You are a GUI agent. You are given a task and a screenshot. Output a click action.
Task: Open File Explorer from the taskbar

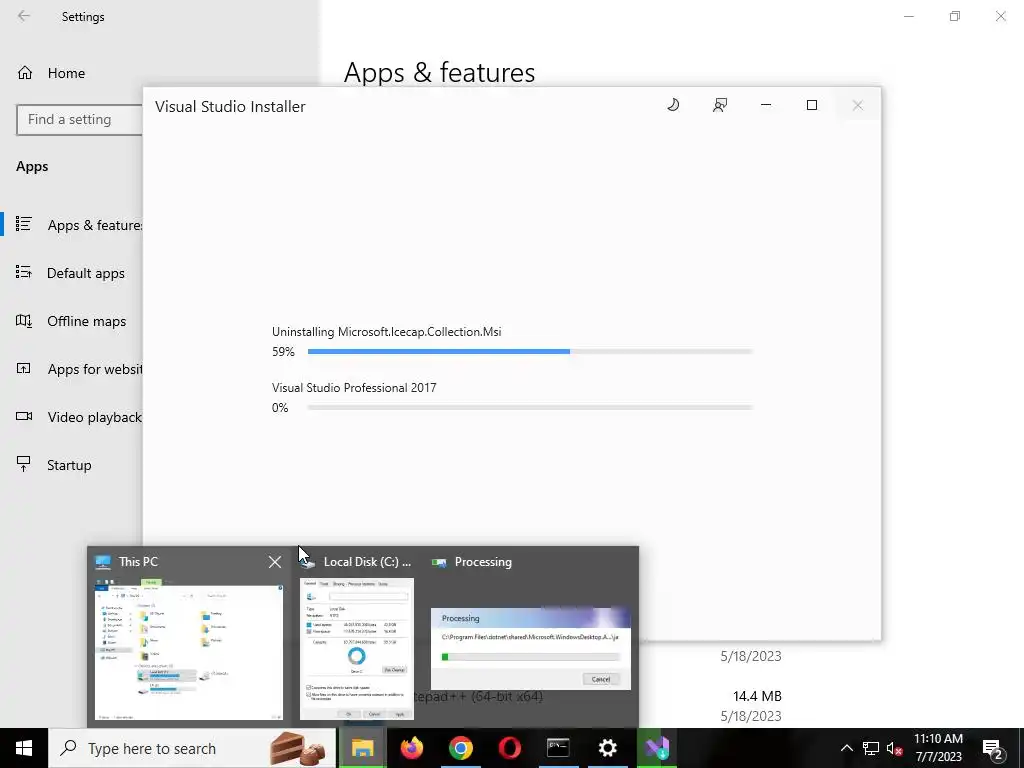coord(362,748)
